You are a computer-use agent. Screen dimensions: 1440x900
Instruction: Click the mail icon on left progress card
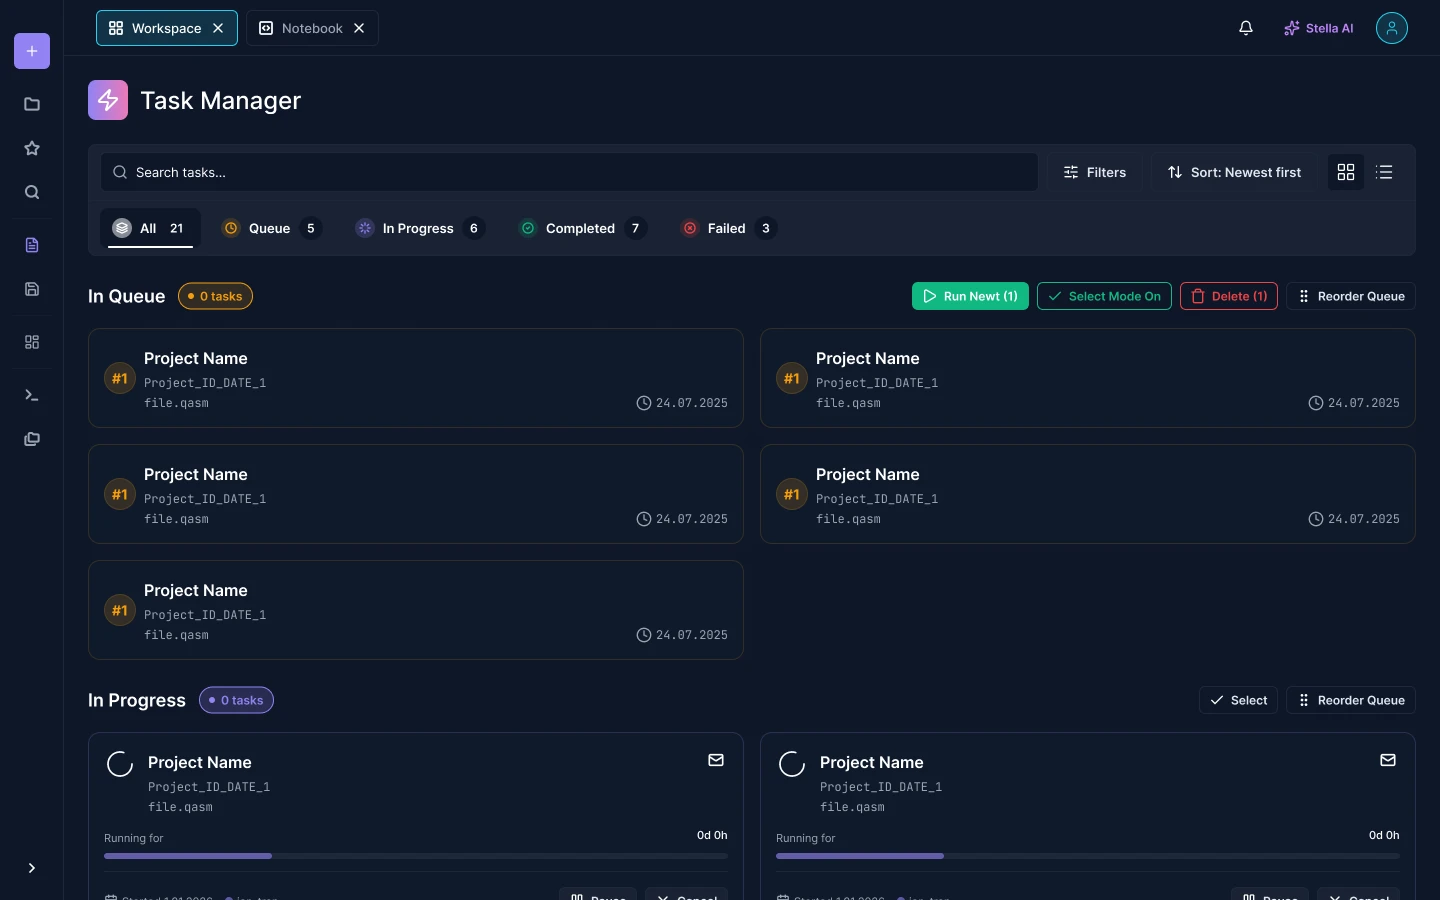(x=716, y=760)
